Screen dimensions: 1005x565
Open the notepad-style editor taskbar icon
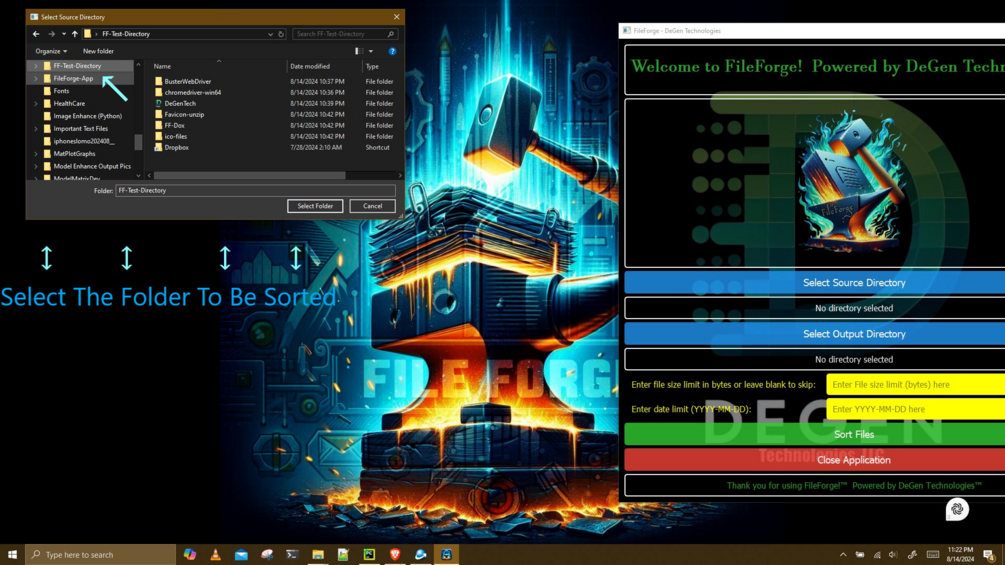(344, 555)
